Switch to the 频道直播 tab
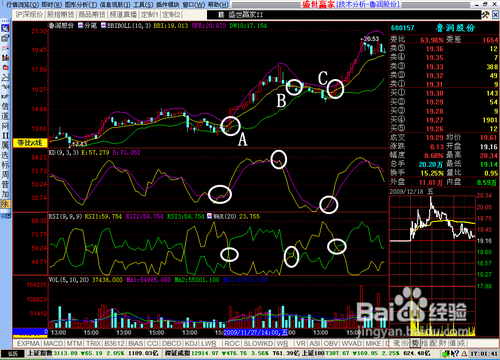 click(x=123, y=14)
